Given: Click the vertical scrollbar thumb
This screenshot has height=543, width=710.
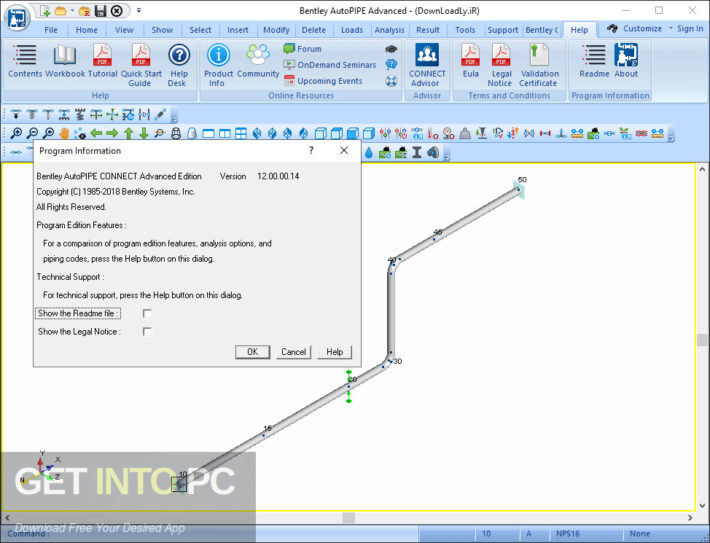Looking at the screenshot, I should [702, 340].
